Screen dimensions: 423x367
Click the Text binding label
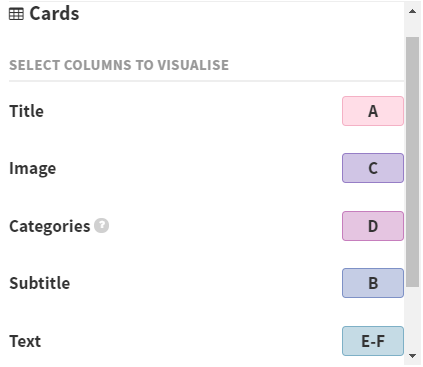(x=25, y=341)
